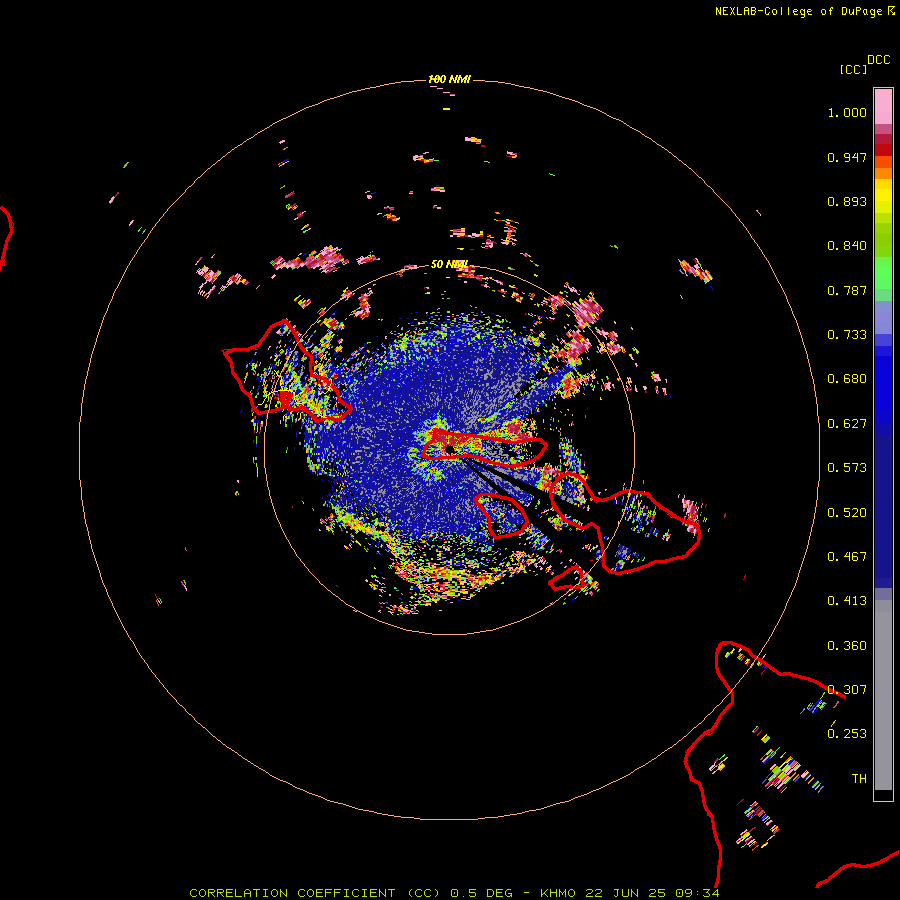Click the 0.680 scale value
This screenshot has width=900, height=900.
click(847, 379)
